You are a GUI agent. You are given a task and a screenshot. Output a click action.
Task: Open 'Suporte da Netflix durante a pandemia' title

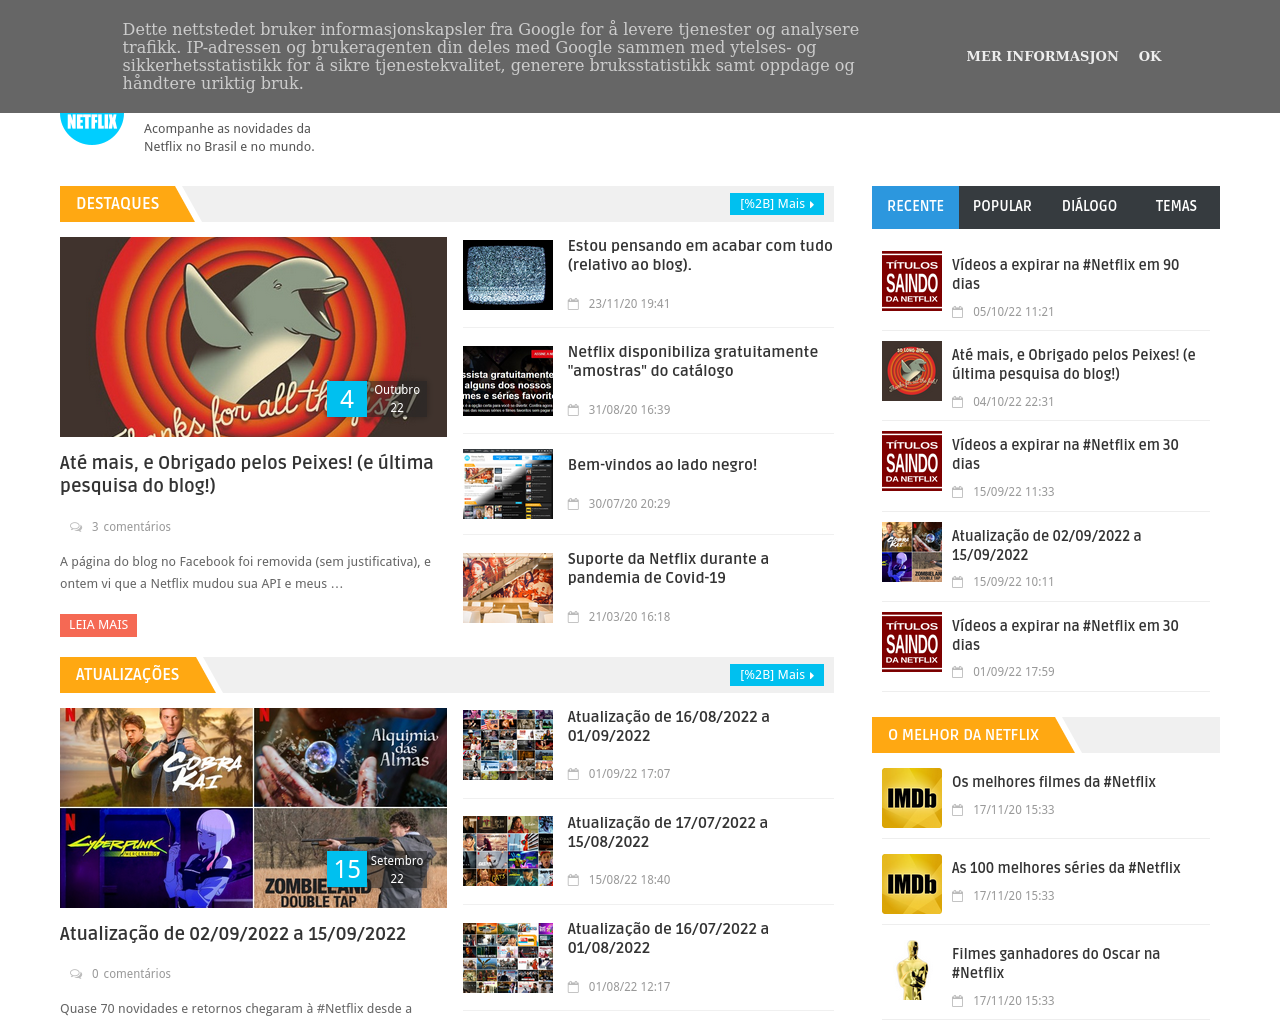668,568
